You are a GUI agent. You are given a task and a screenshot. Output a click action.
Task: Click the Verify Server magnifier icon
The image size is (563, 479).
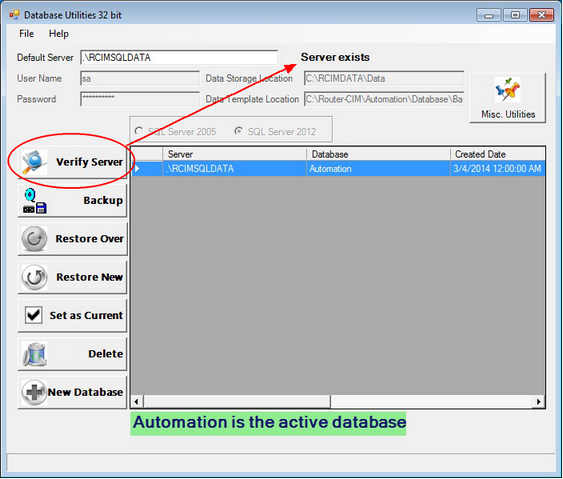click(34, 162)
